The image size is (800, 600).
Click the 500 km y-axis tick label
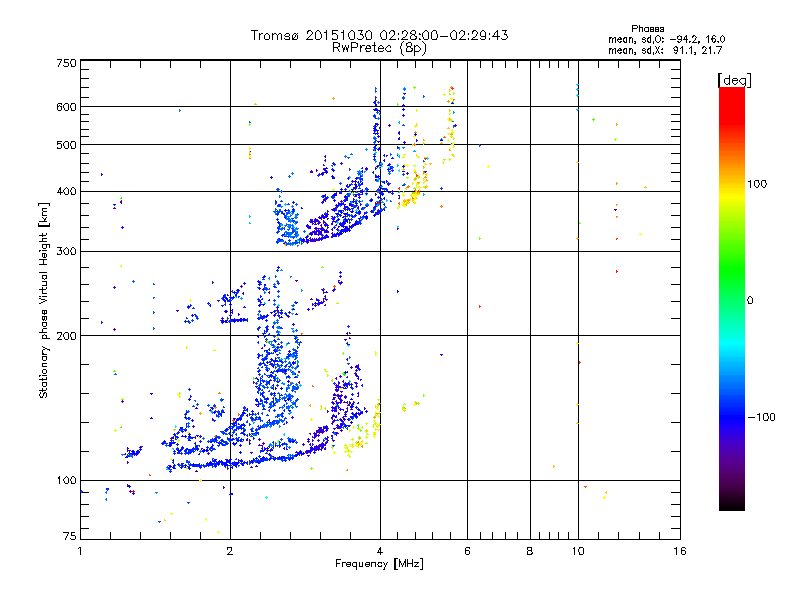tap(66, 145)
